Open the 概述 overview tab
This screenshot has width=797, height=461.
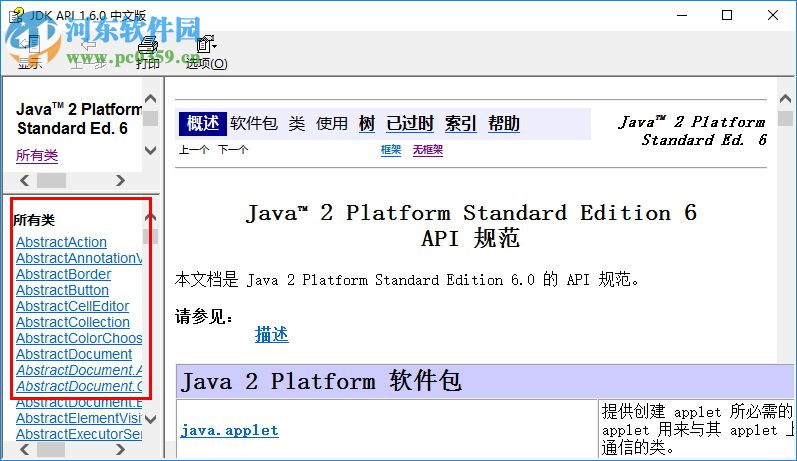[x=202, y=124]
